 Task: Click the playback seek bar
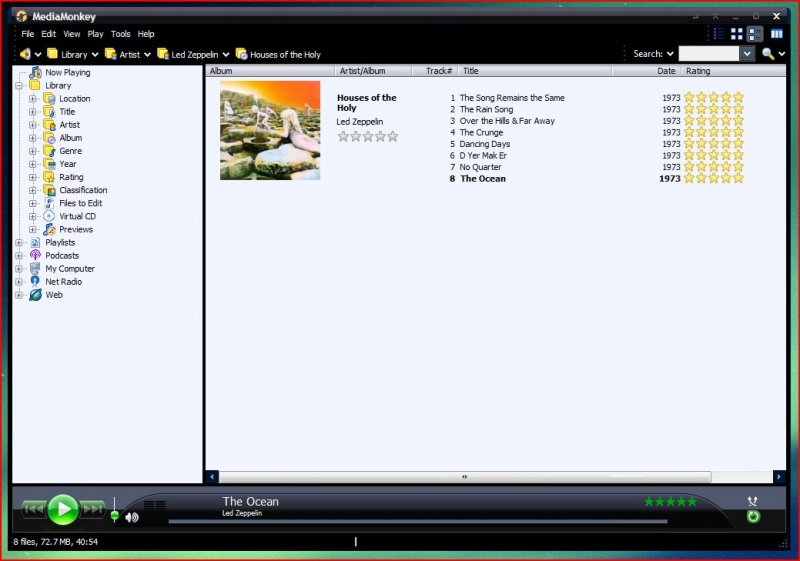417,521
